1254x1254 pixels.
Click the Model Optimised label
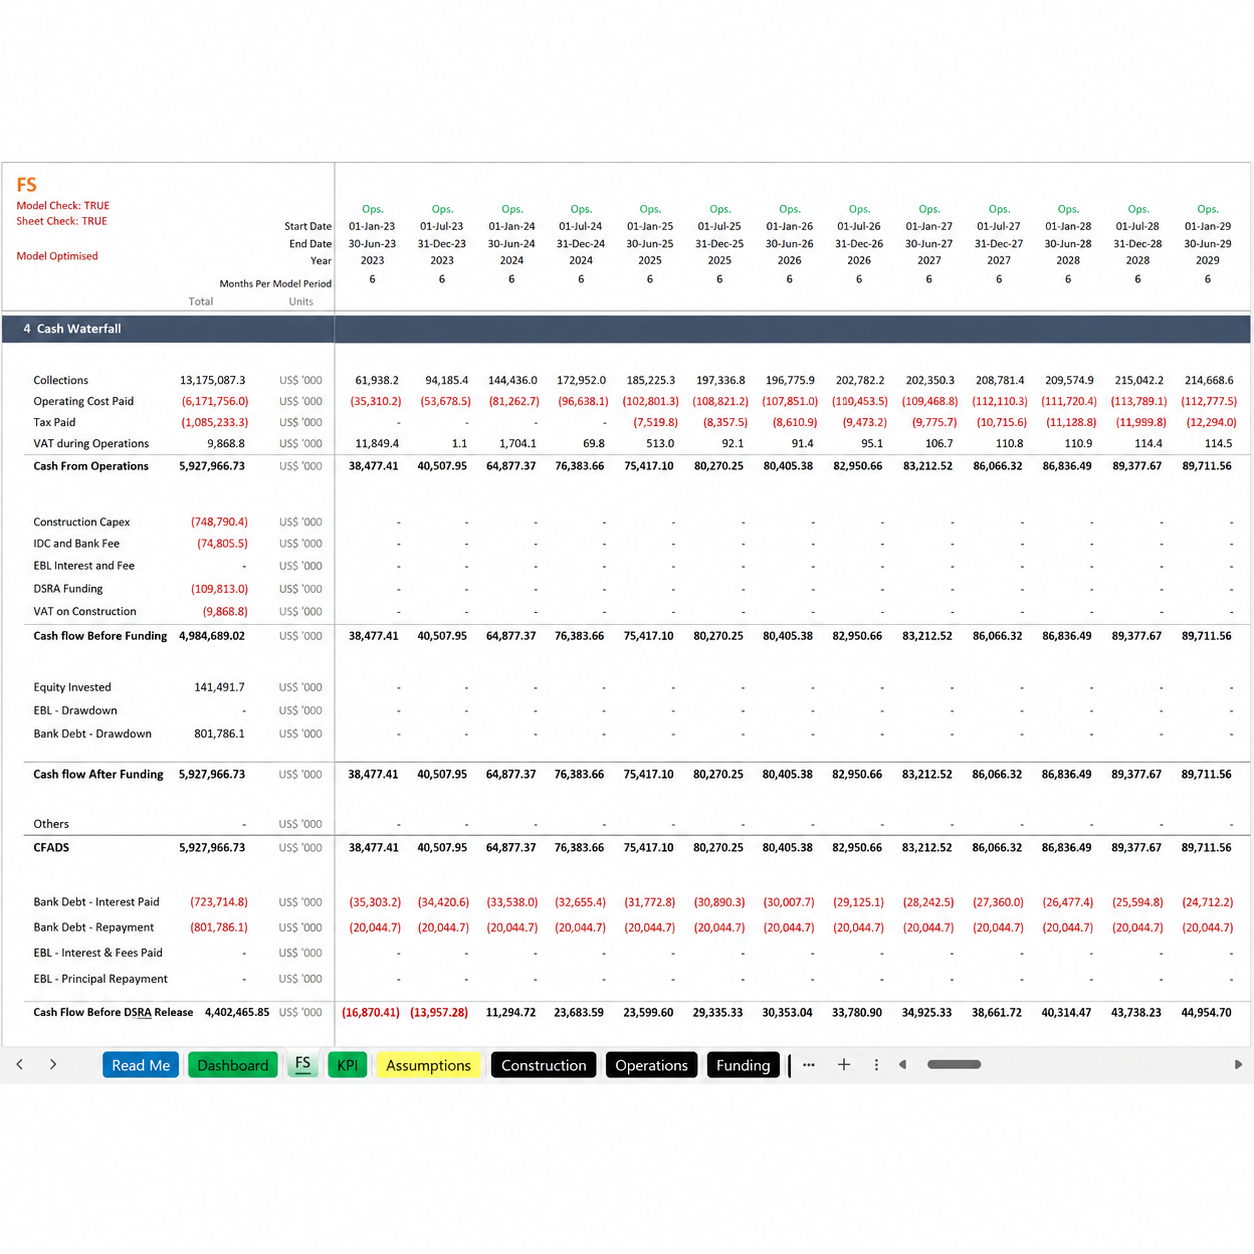pos(57,256)
